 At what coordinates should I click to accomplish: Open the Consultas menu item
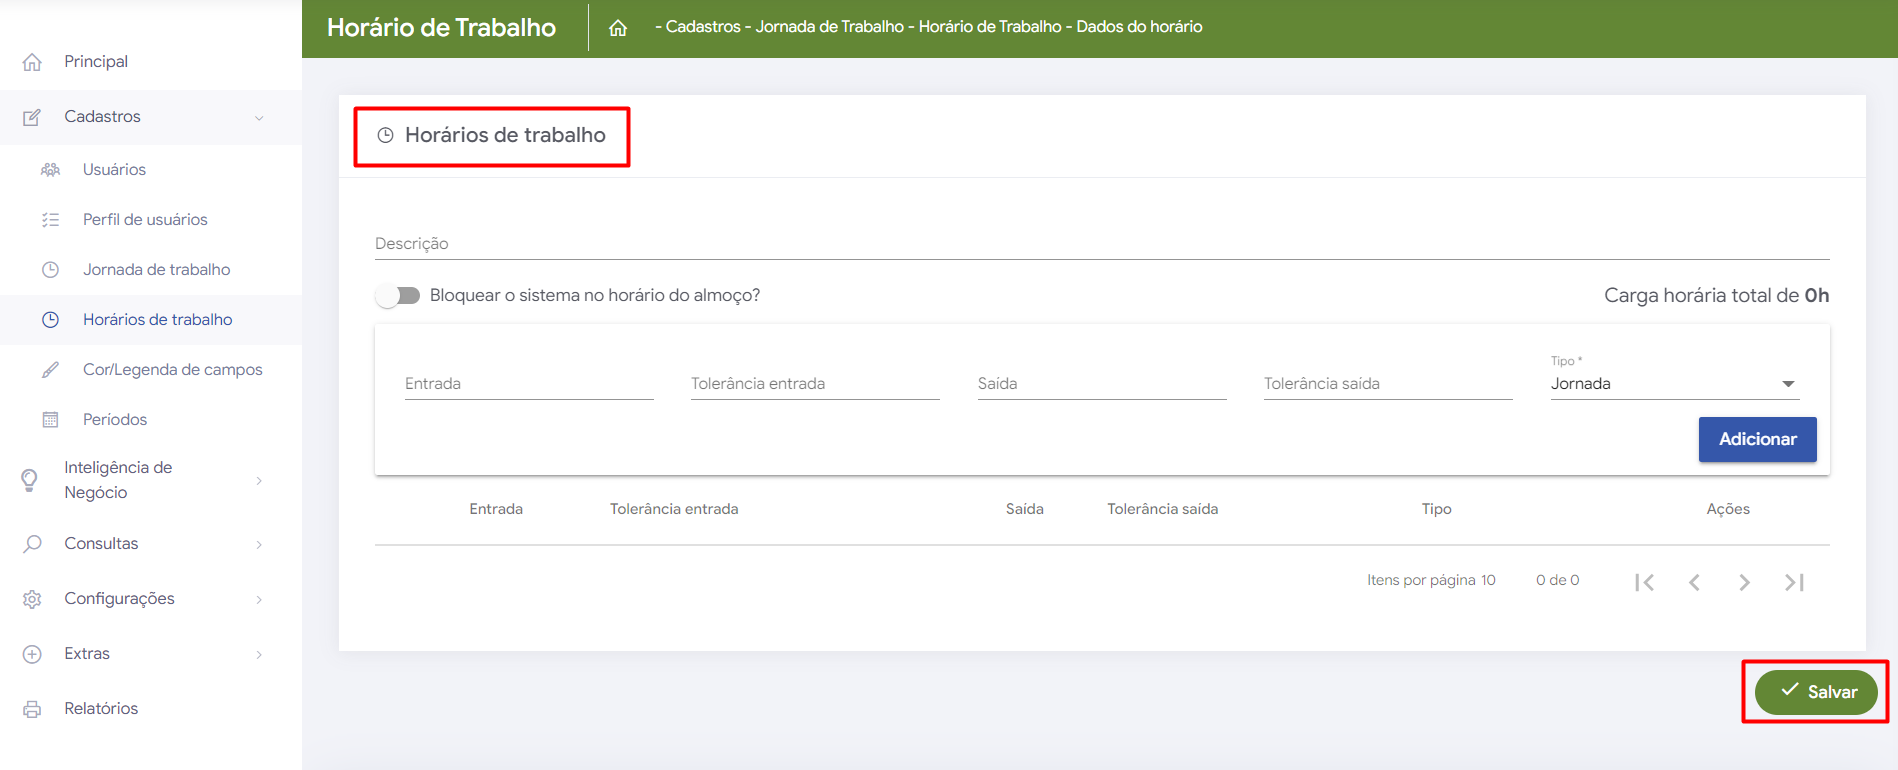click(x=101, y=544)
